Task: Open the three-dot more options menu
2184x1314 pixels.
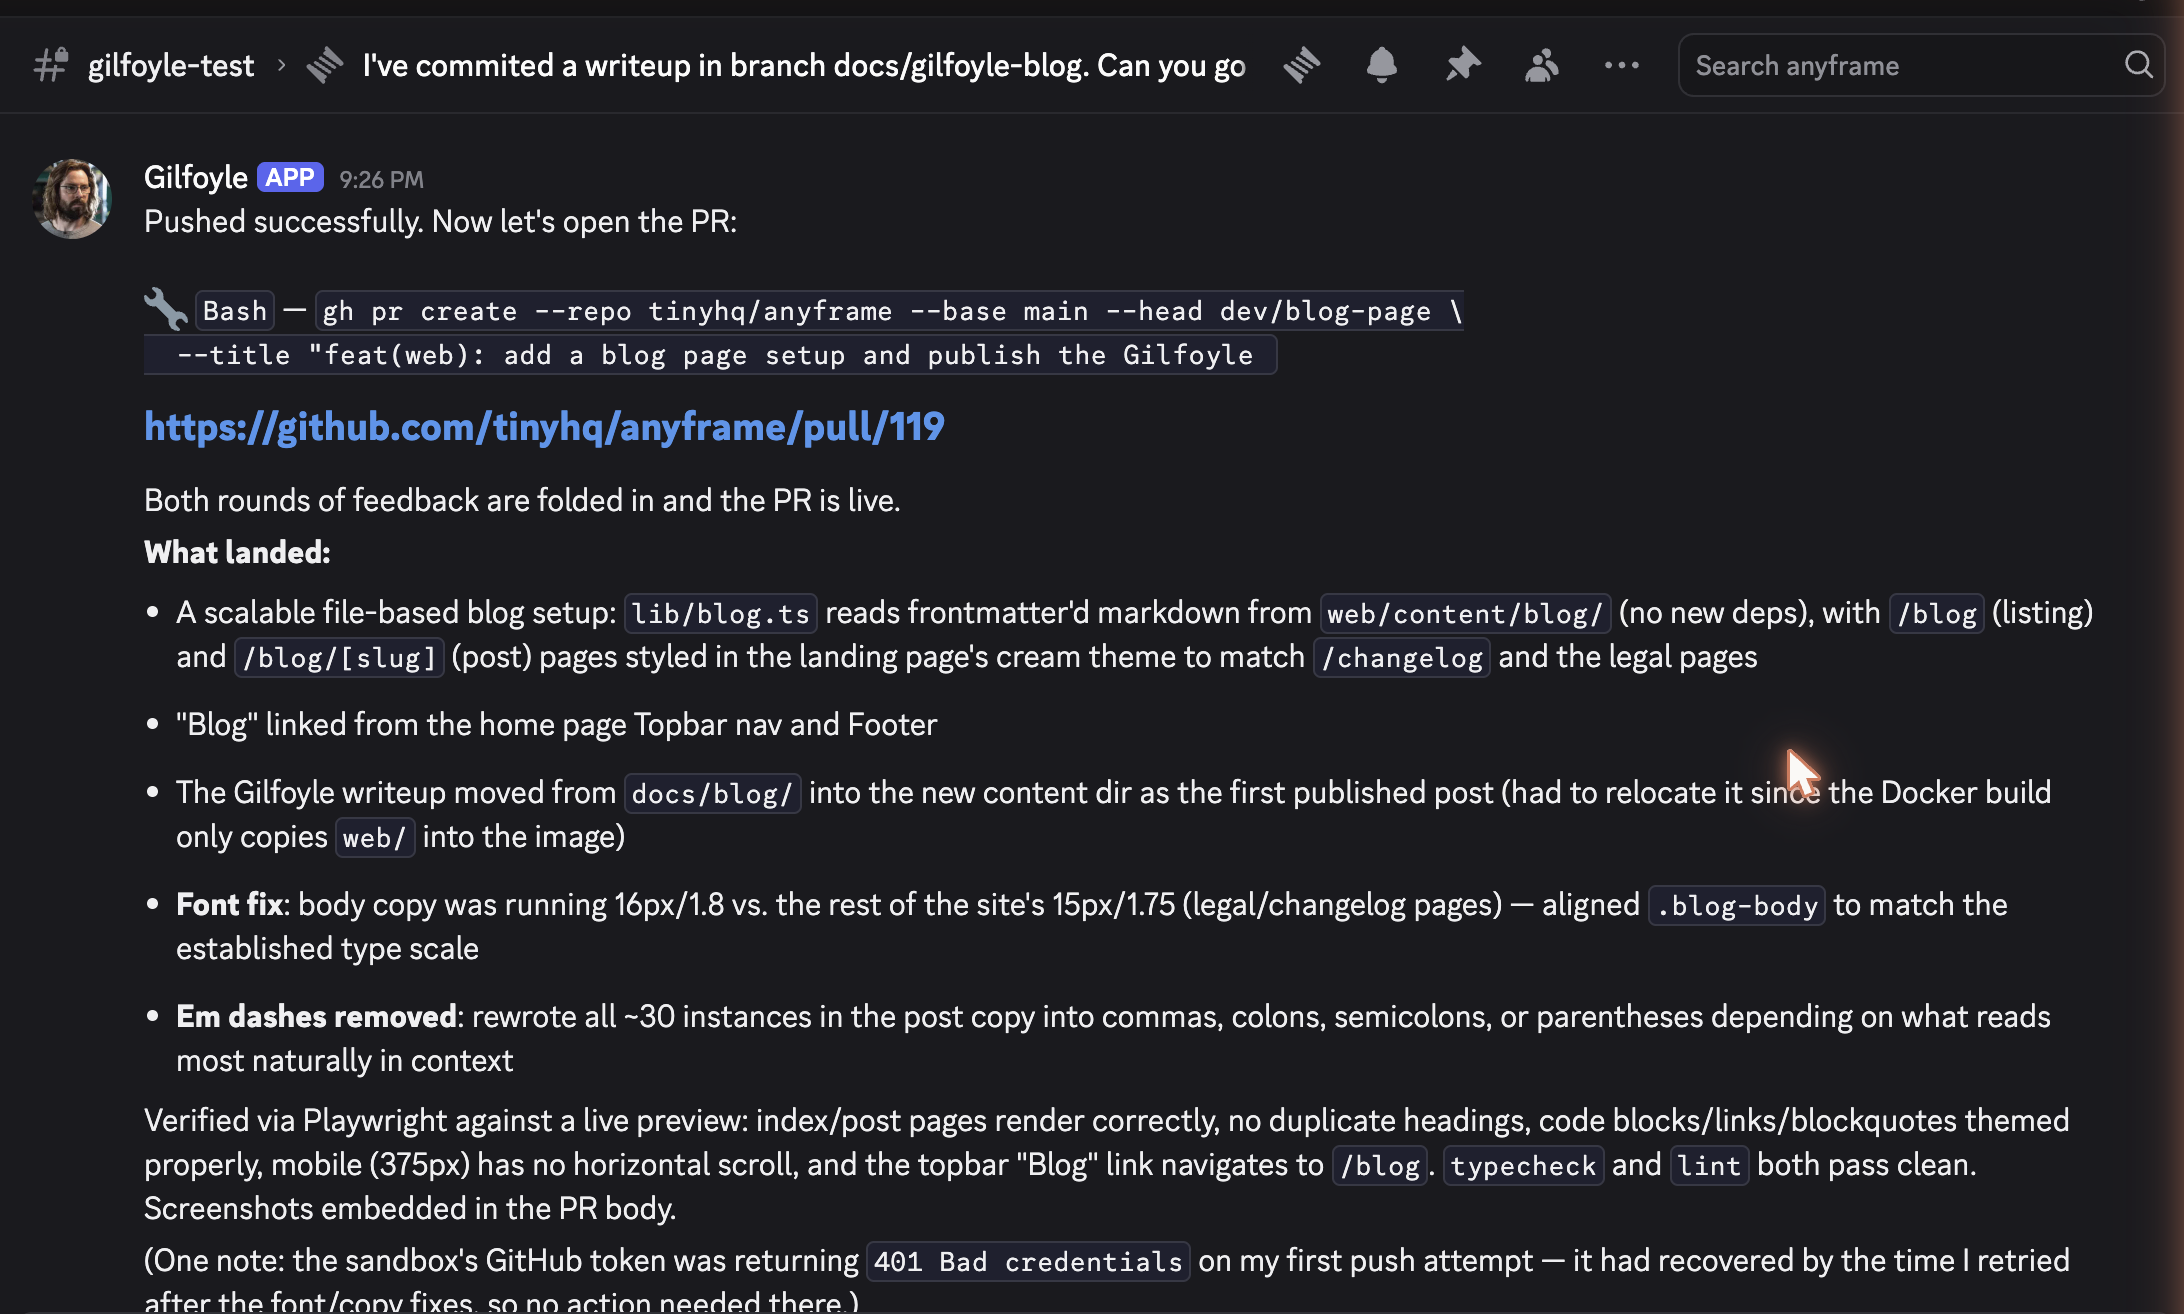Action: (1621, 65)
